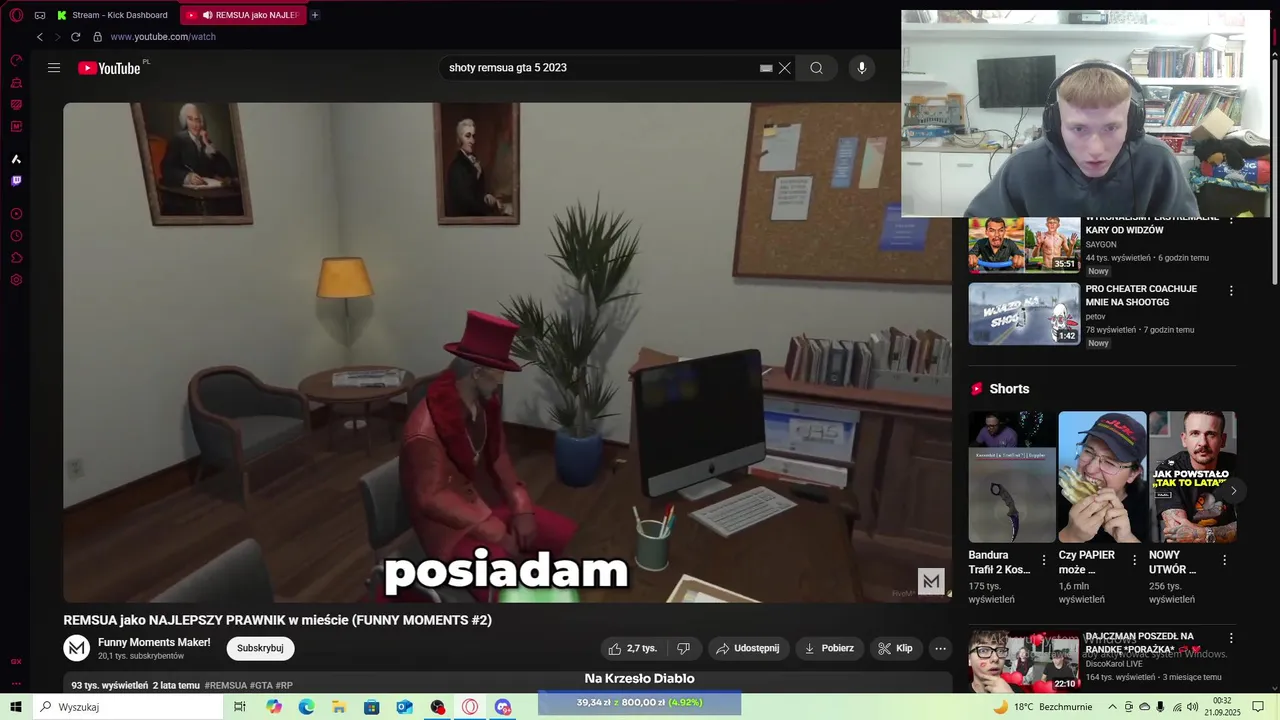The height and width of the screenshot is (720, 1280).
Task: Open DAJCZMAN POSZEDŁ NA RANDKĘ thumbnail
Action: 1024,661
